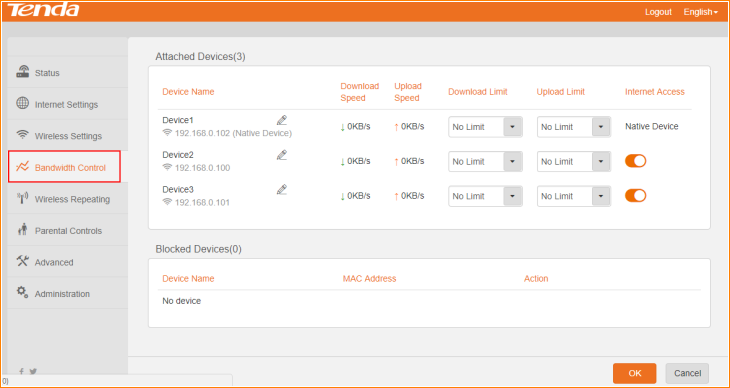Screen dimensions: 730x388
Task: Click the pencil edit icon for Device1
Action: tap(282, 120)
